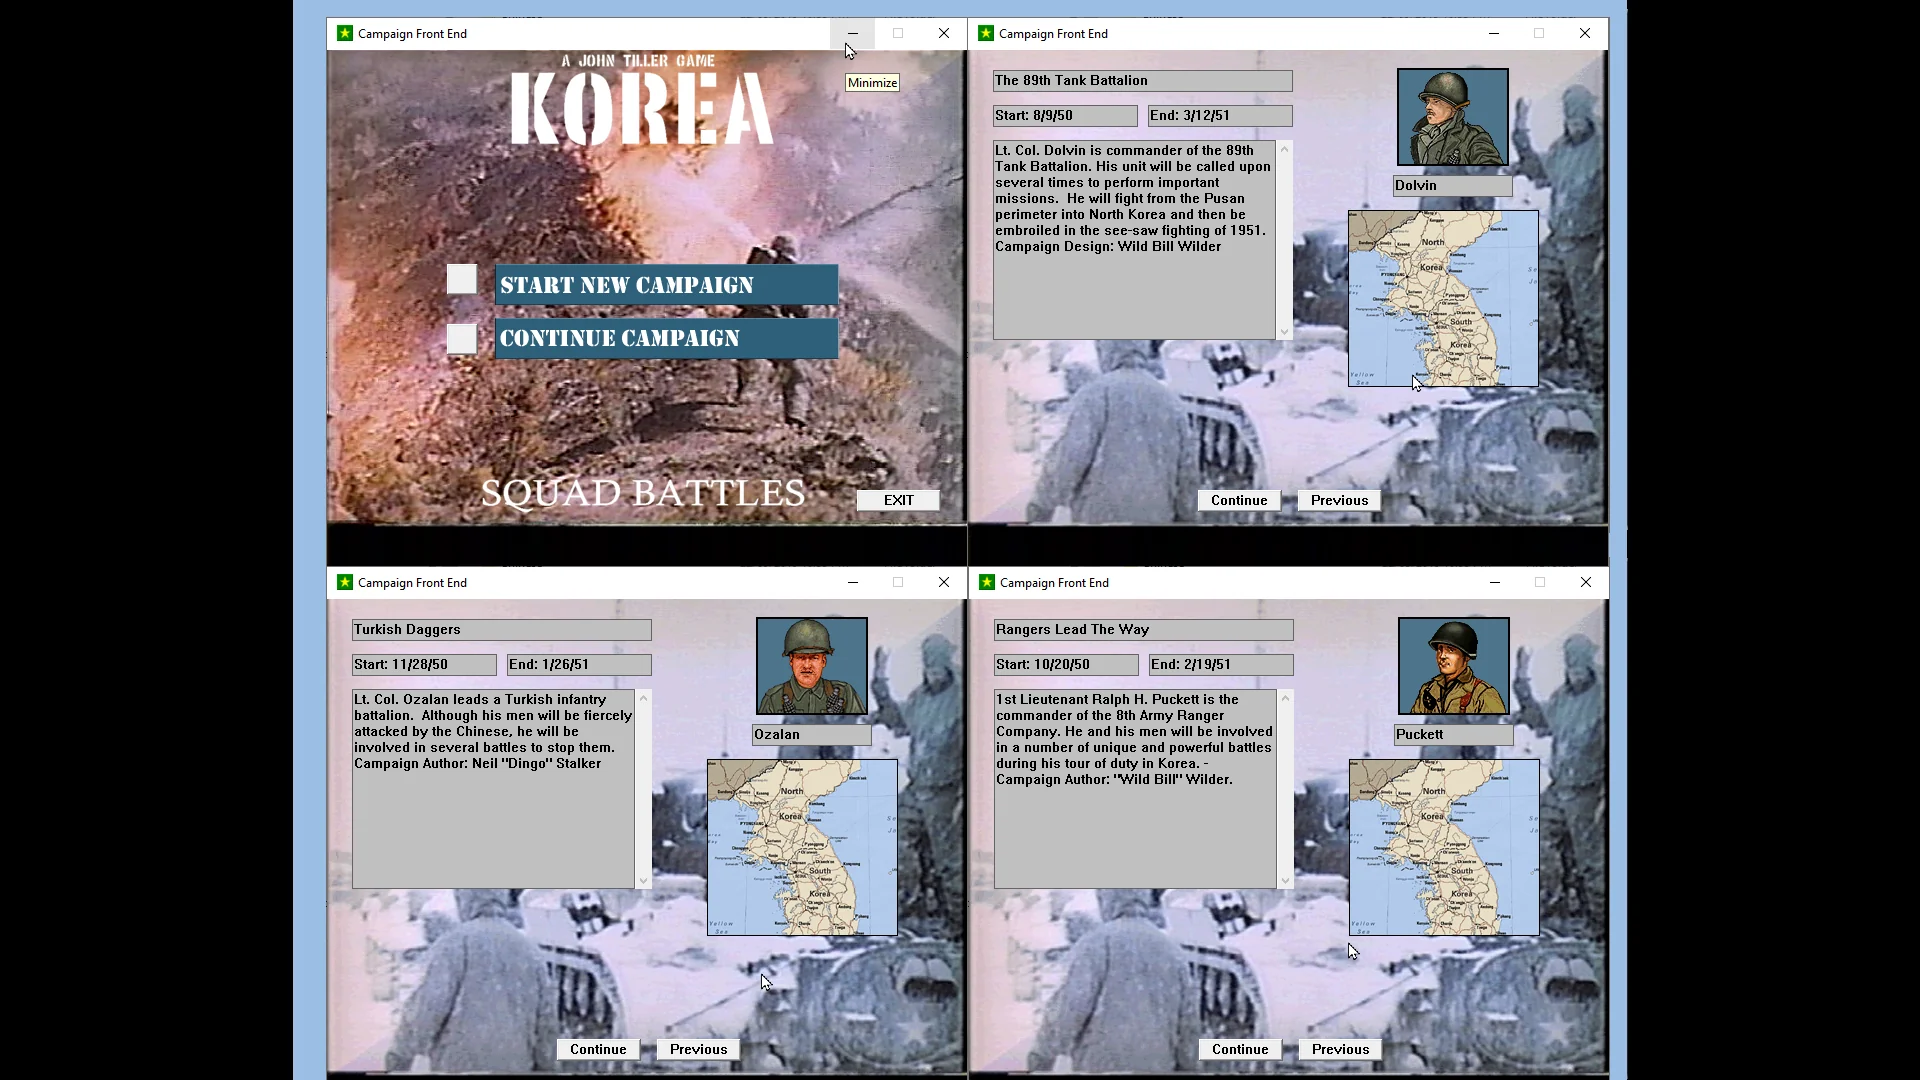Image resolution: width=1920 pixels, height=1080 pixels.
Task: Click Continue in Turkish Daggers window
Action: (x=598, y=1049)
